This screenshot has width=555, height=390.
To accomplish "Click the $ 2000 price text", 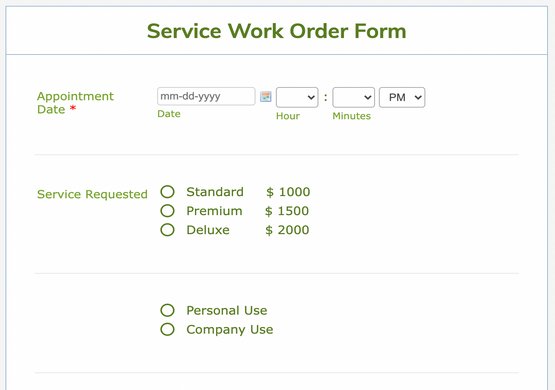I will (287, 230).
